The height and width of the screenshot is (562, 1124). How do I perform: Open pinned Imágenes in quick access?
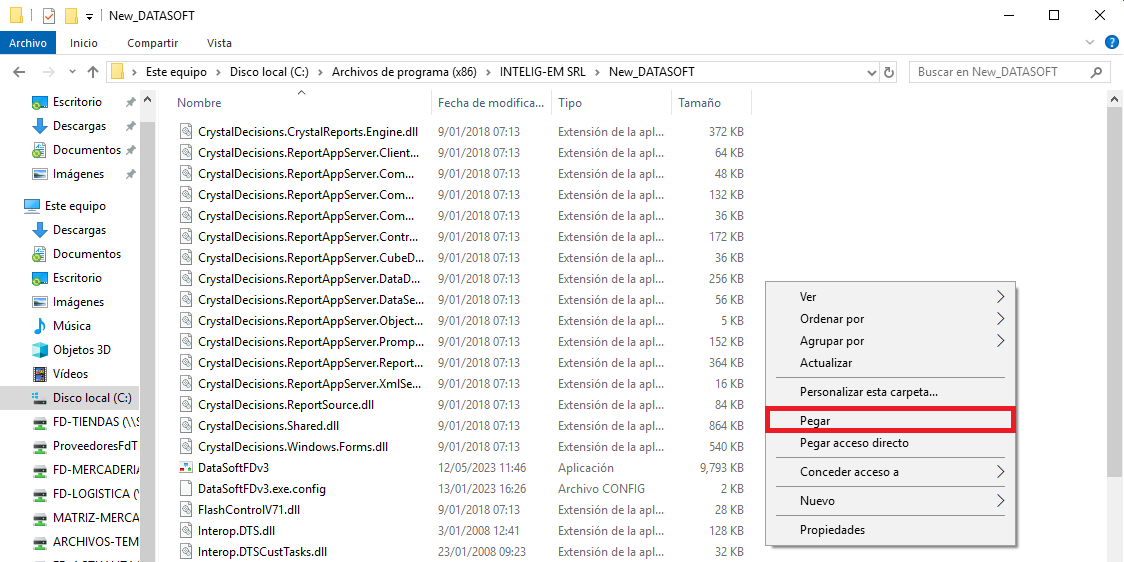[x=78, y=173]
